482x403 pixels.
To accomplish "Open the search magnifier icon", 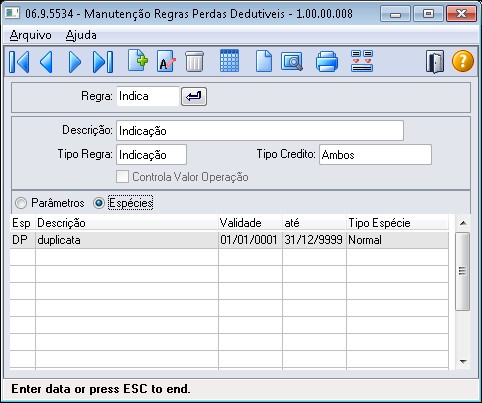I will point(292,61).
